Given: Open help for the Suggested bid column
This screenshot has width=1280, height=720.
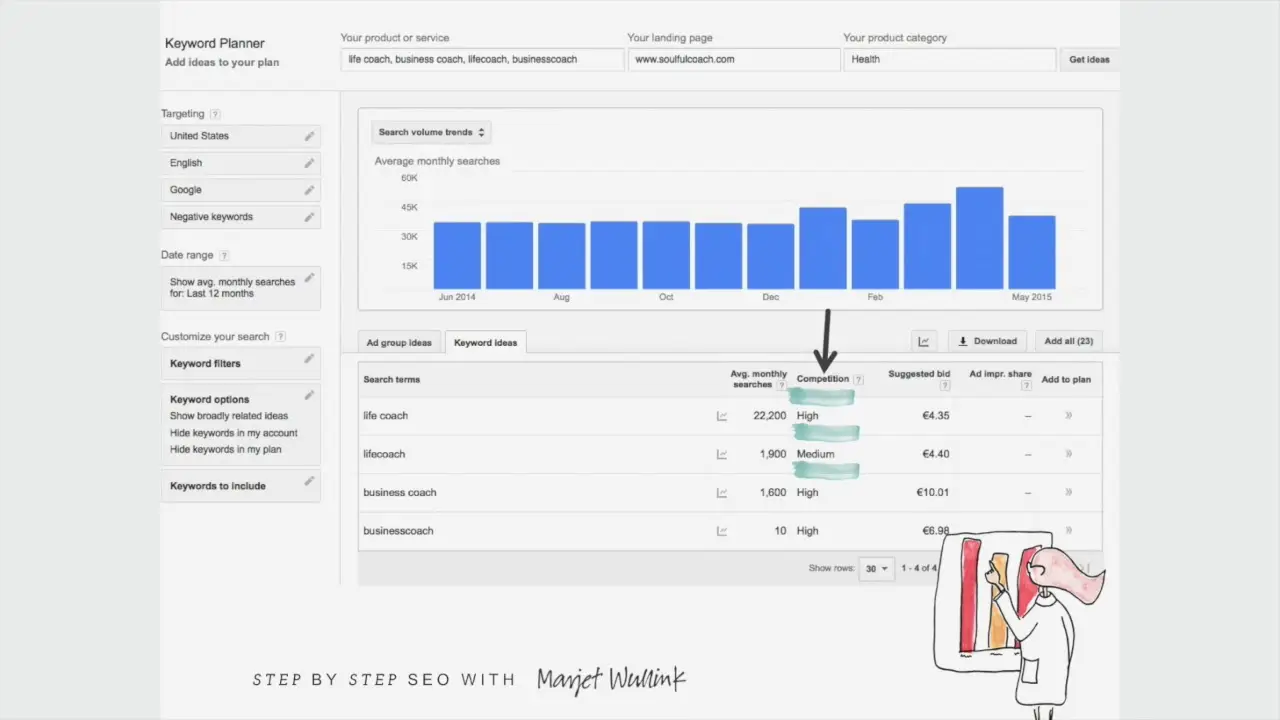Looking at the screenshot, I should click(944, 385).
